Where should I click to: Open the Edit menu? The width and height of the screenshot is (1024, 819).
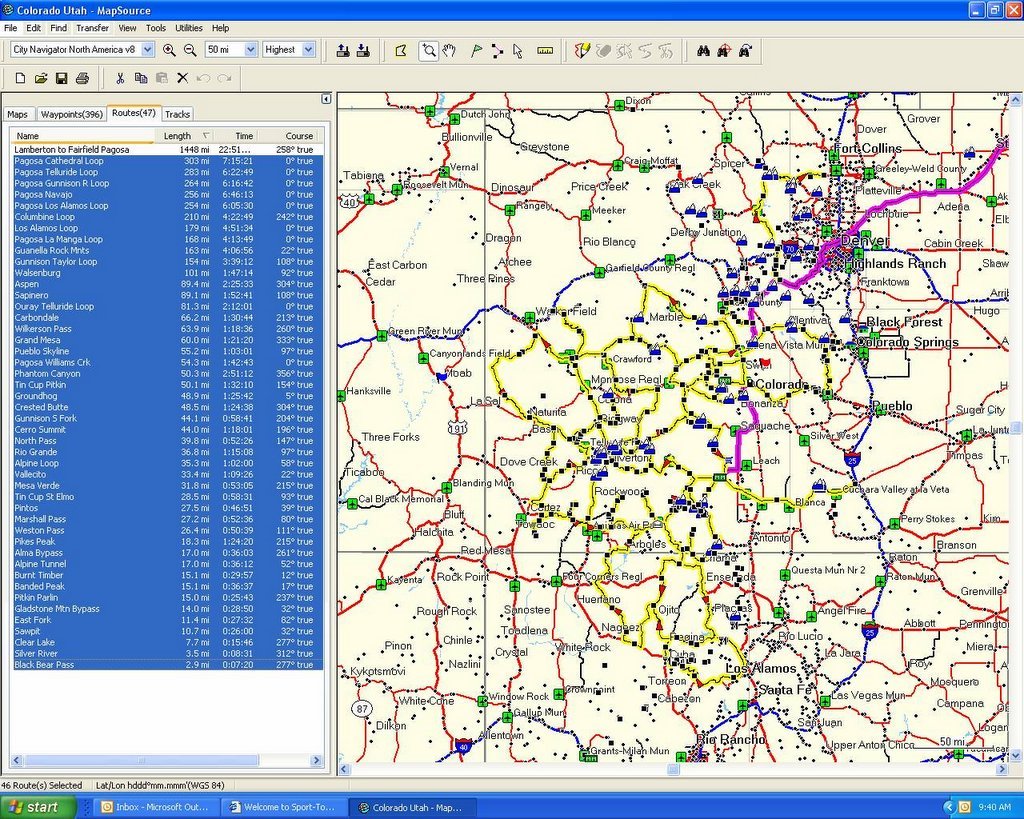[33, 28]
